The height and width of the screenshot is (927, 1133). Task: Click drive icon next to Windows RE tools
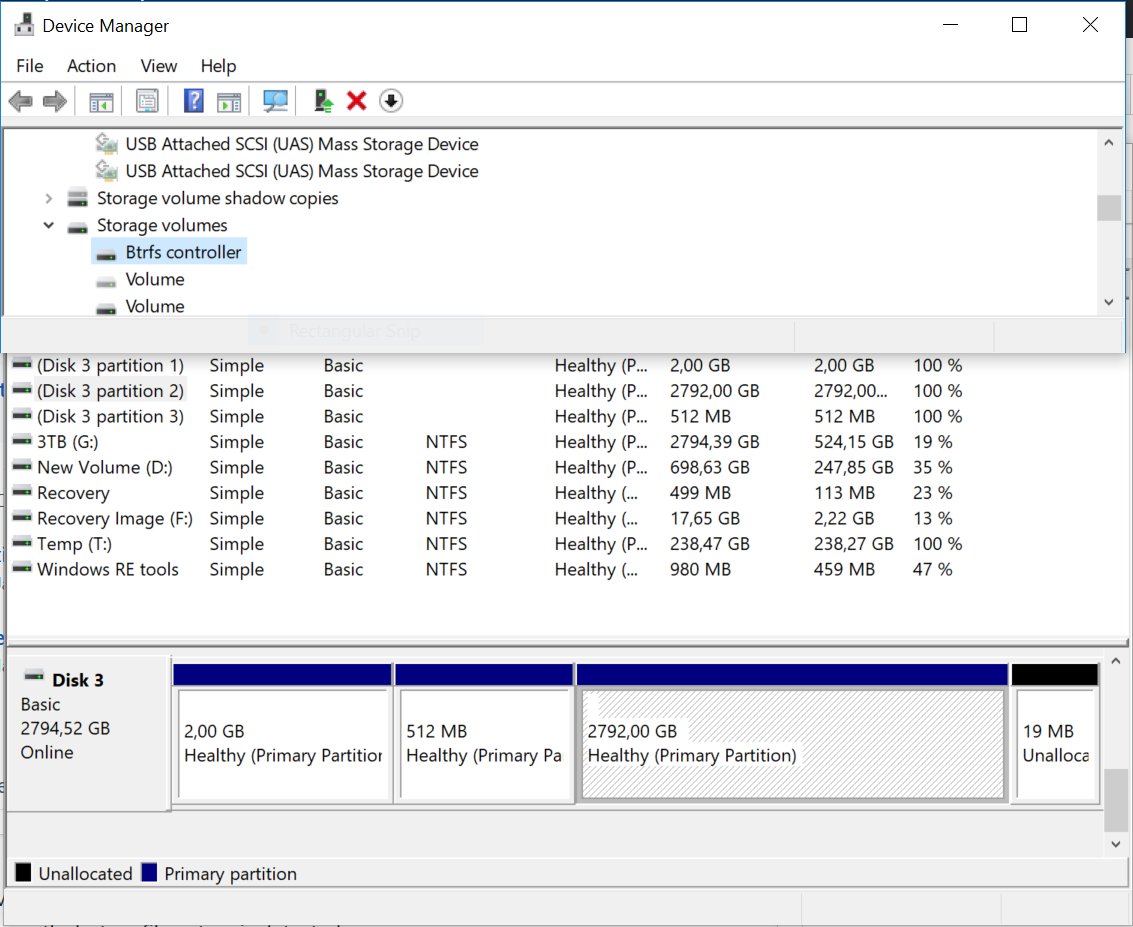pos(22,568)
